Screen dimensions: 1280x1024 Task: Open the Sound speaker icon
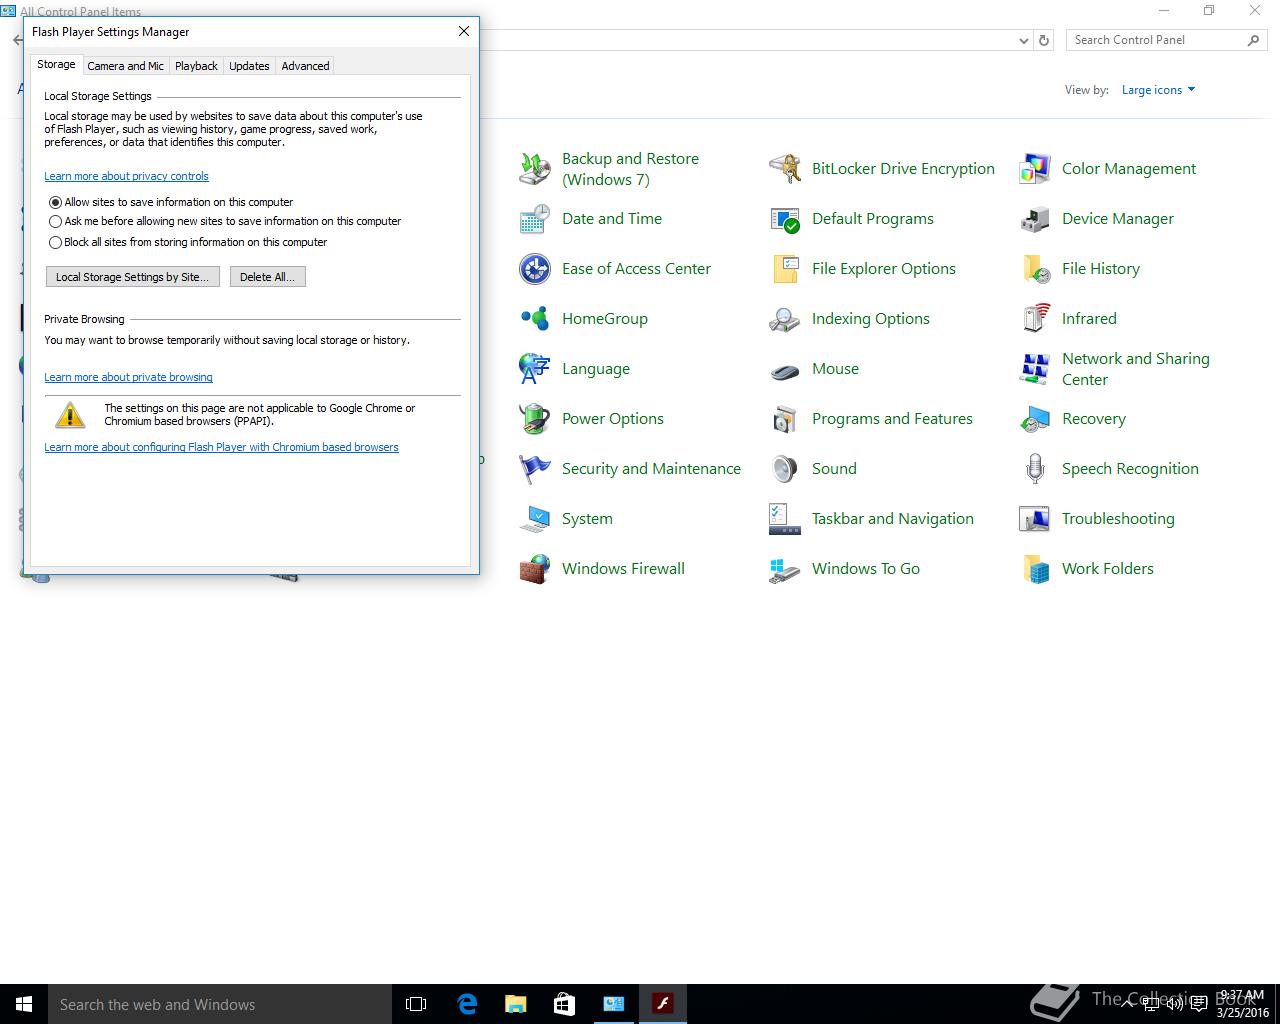[785, 469]
